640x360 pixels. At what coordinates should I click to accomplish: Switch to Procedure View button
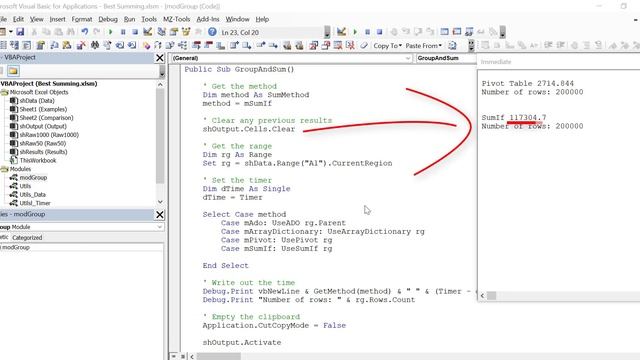173,356
